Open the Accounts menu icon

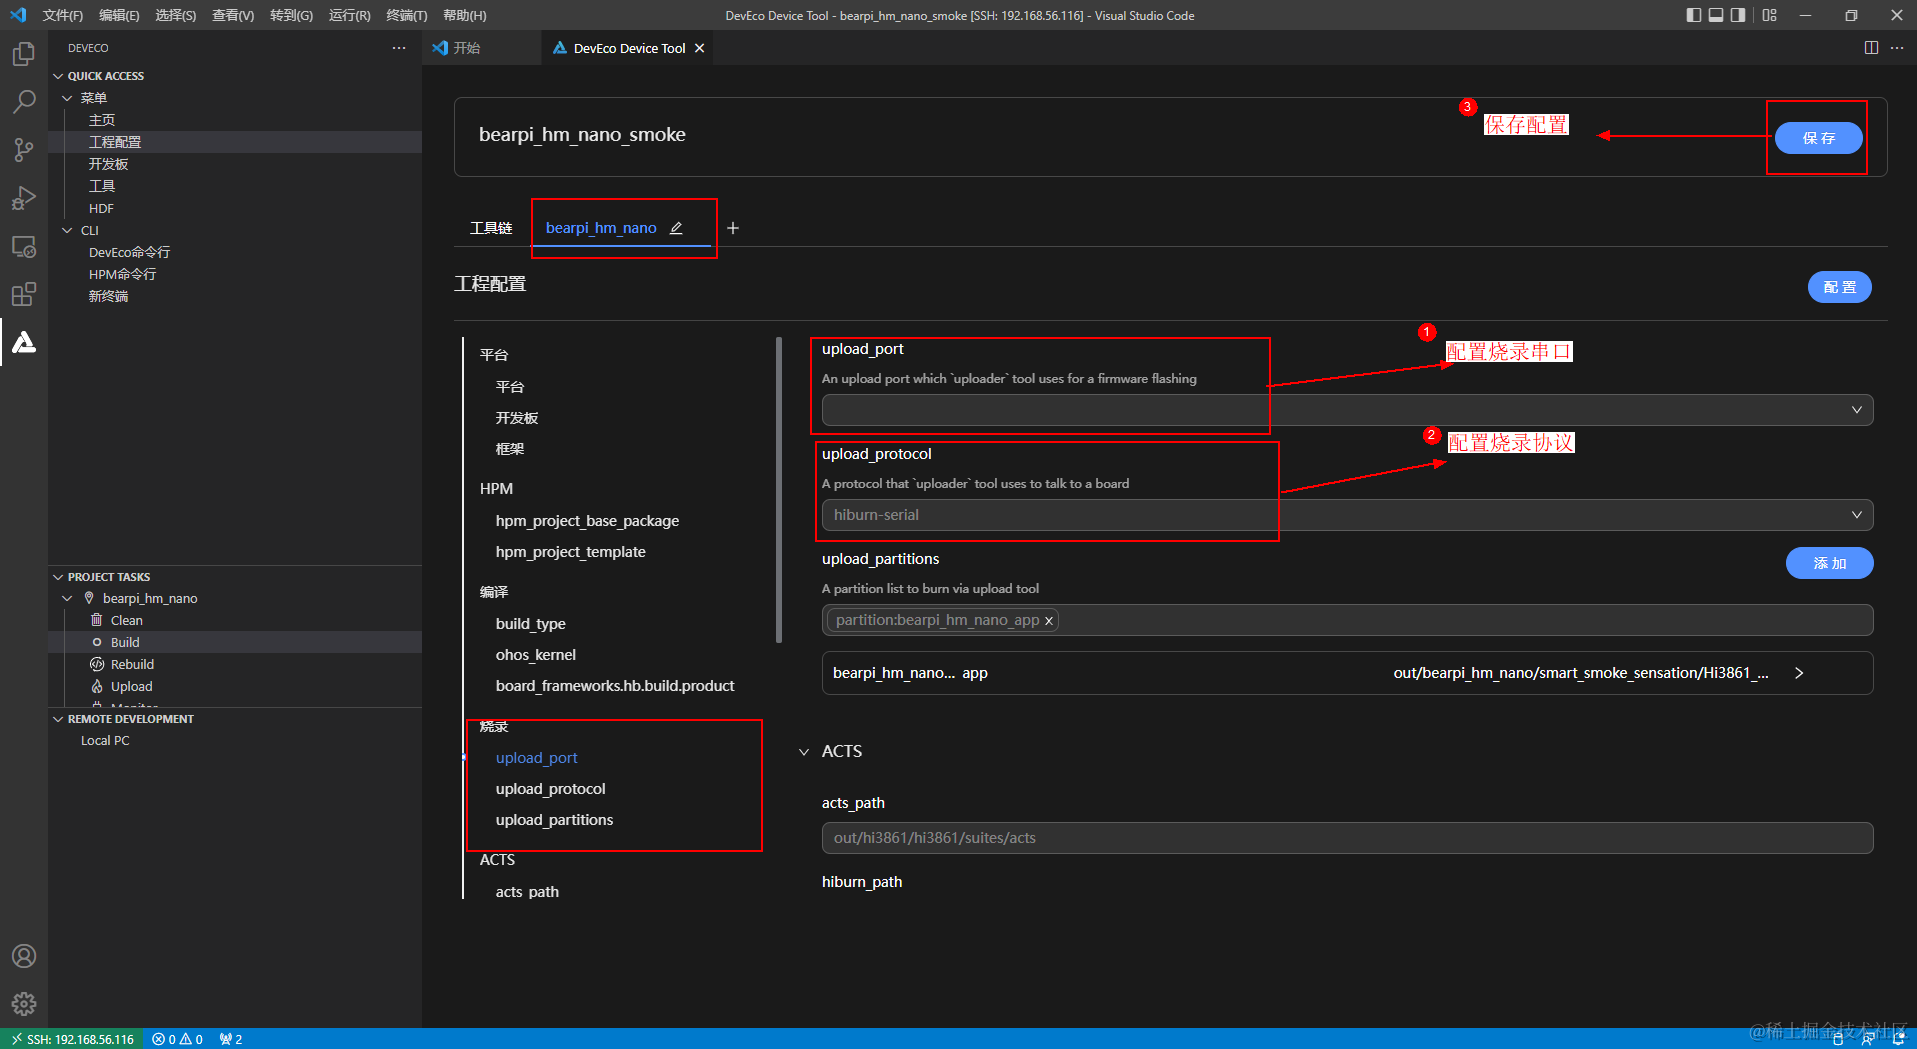24,956
